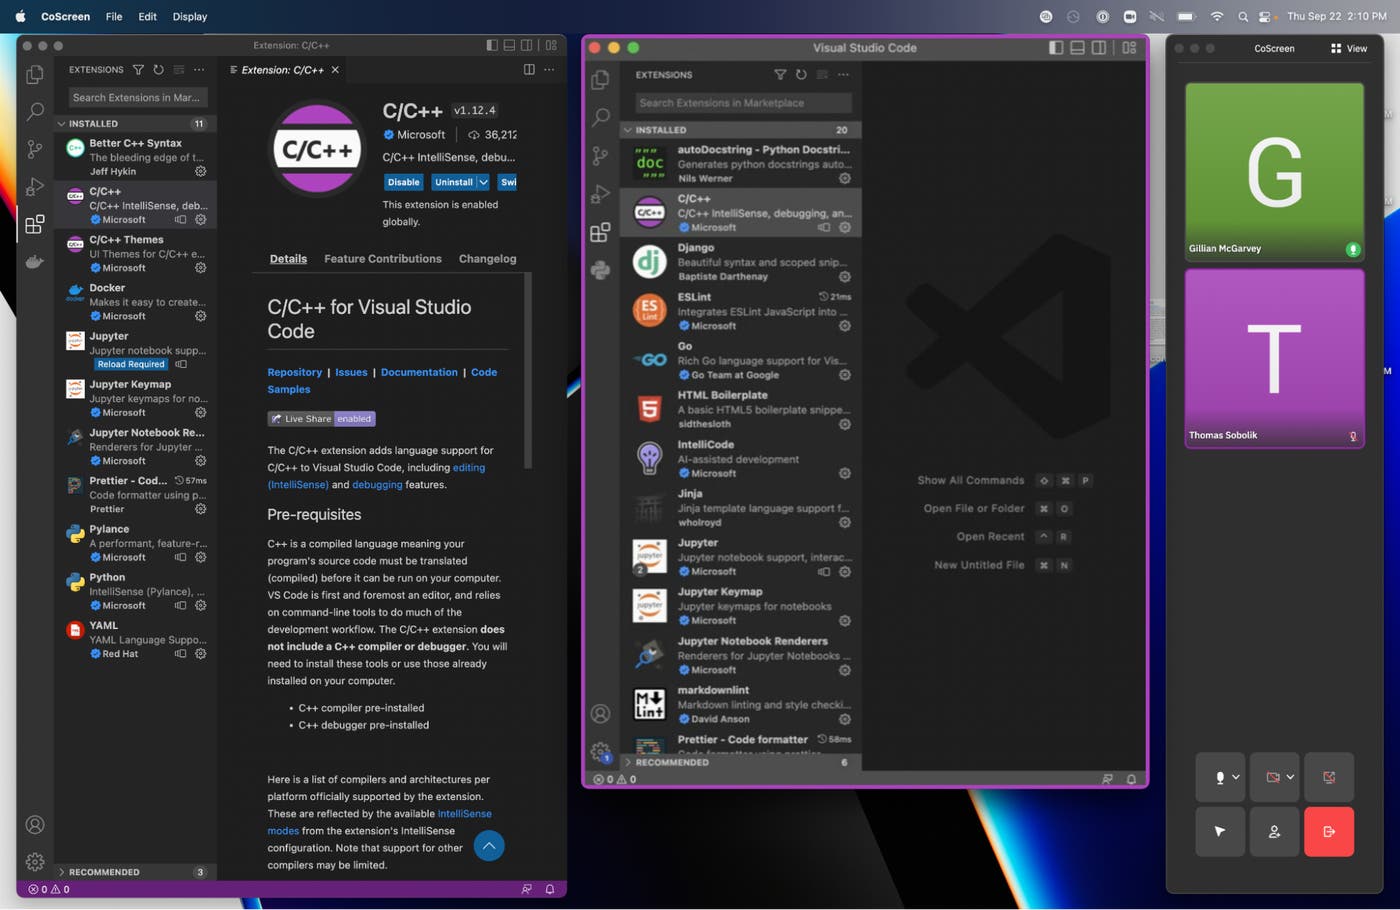Open Docker view in left activity bar

(35, 261)
